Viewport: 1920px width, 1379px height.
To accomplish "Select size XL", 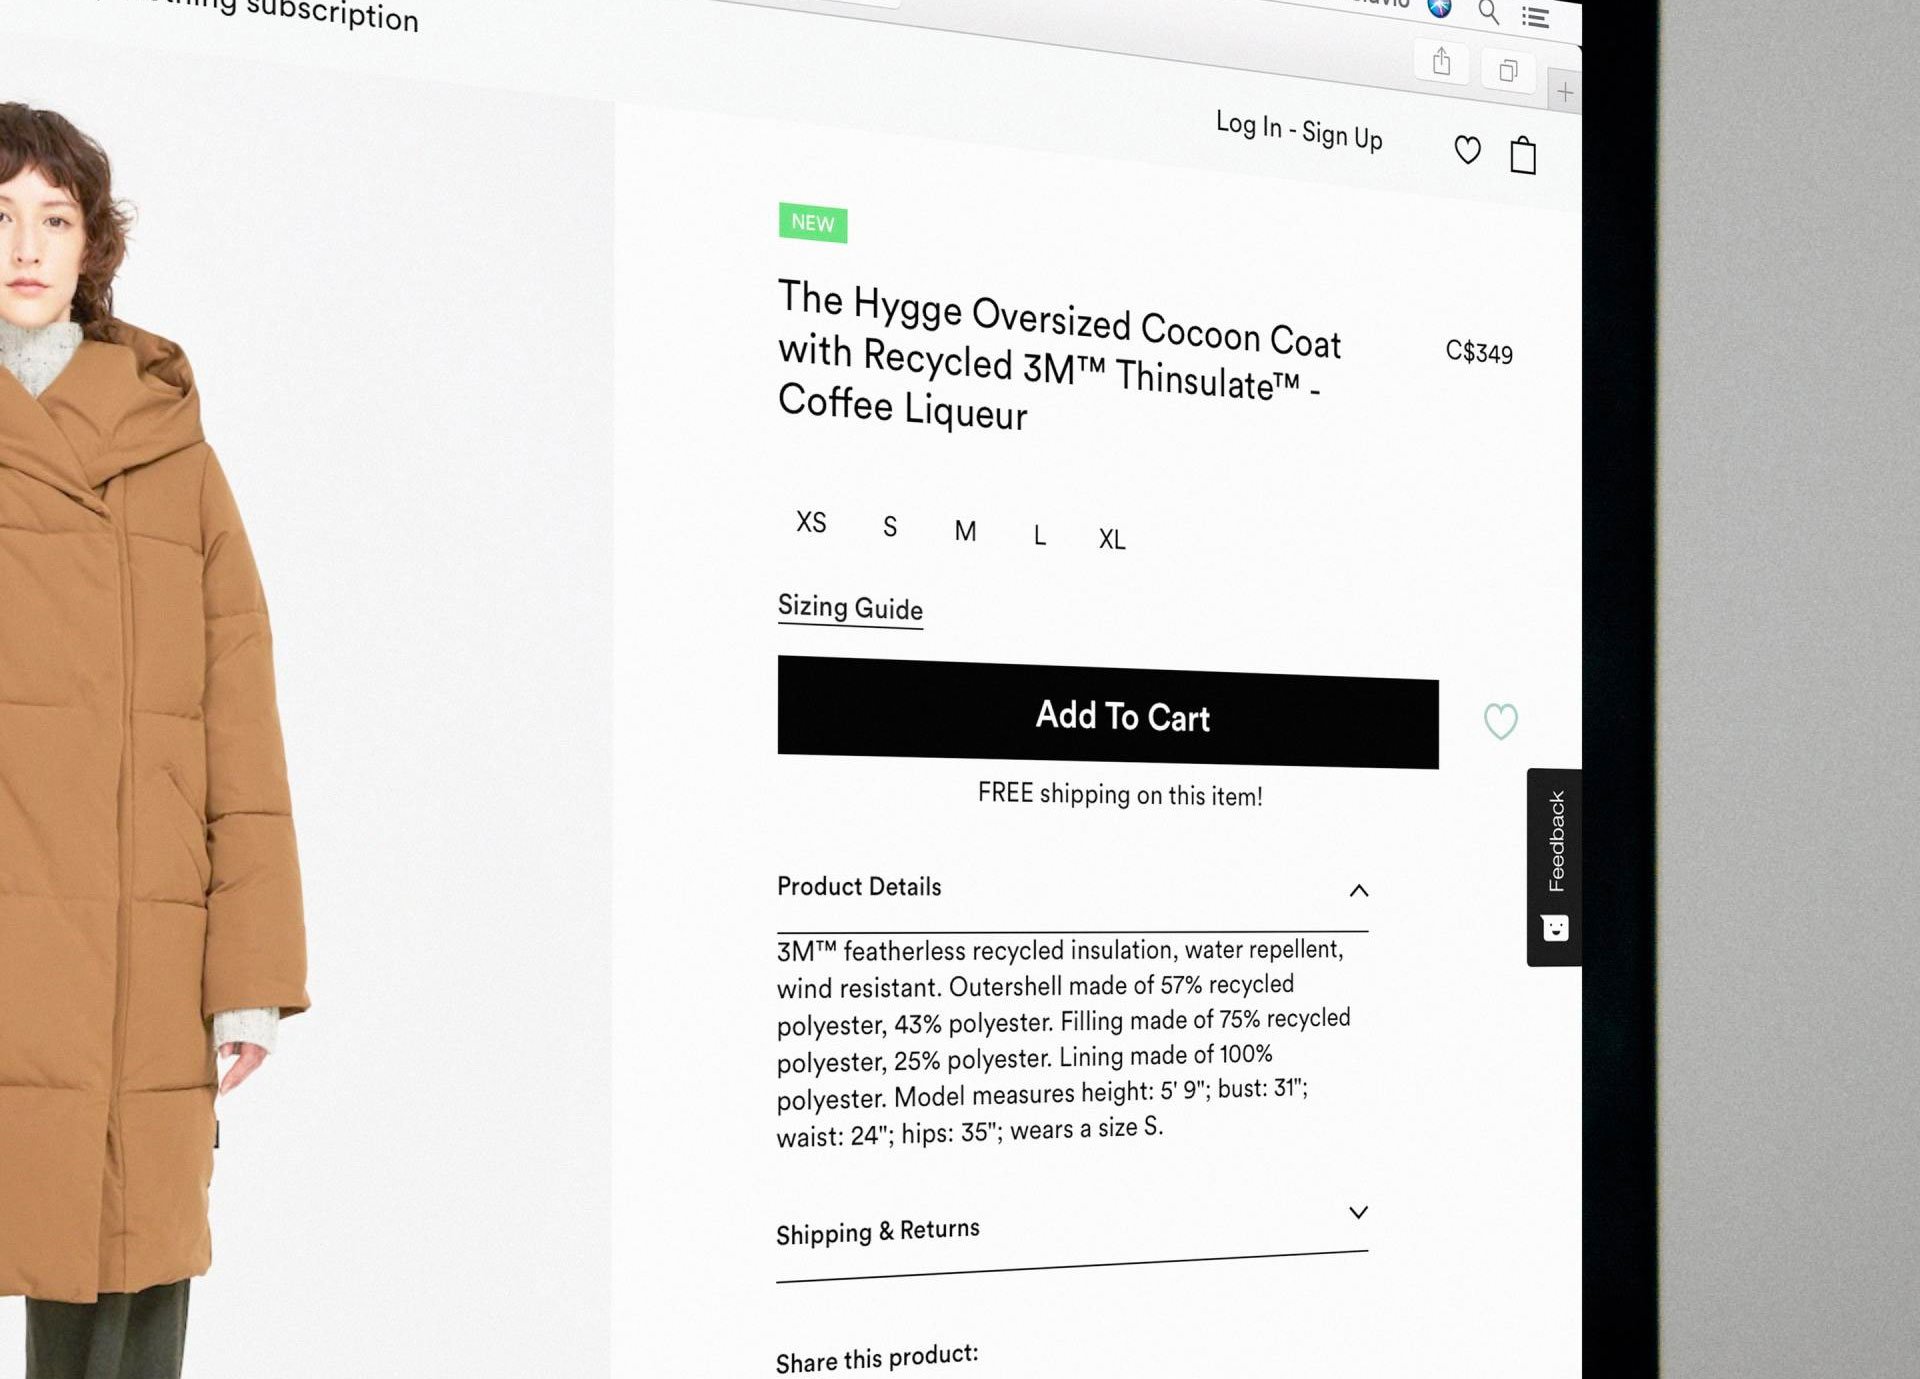I will [1112, 539].
